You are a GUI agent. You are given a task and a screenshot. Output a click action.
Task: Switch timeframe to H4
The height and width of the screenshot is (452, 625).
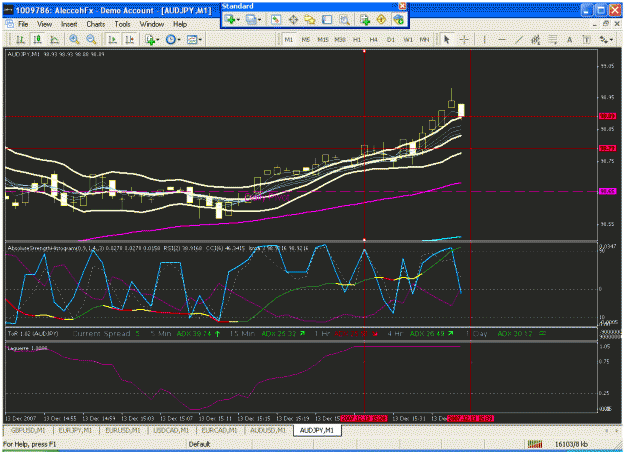click(x=373, y=39)
